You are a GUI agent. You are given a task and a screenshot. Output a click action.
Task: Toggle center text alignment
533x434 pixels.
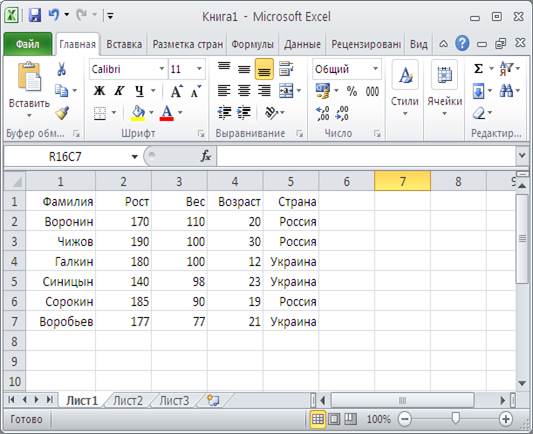pyautogui.click(x=244, y=91)
